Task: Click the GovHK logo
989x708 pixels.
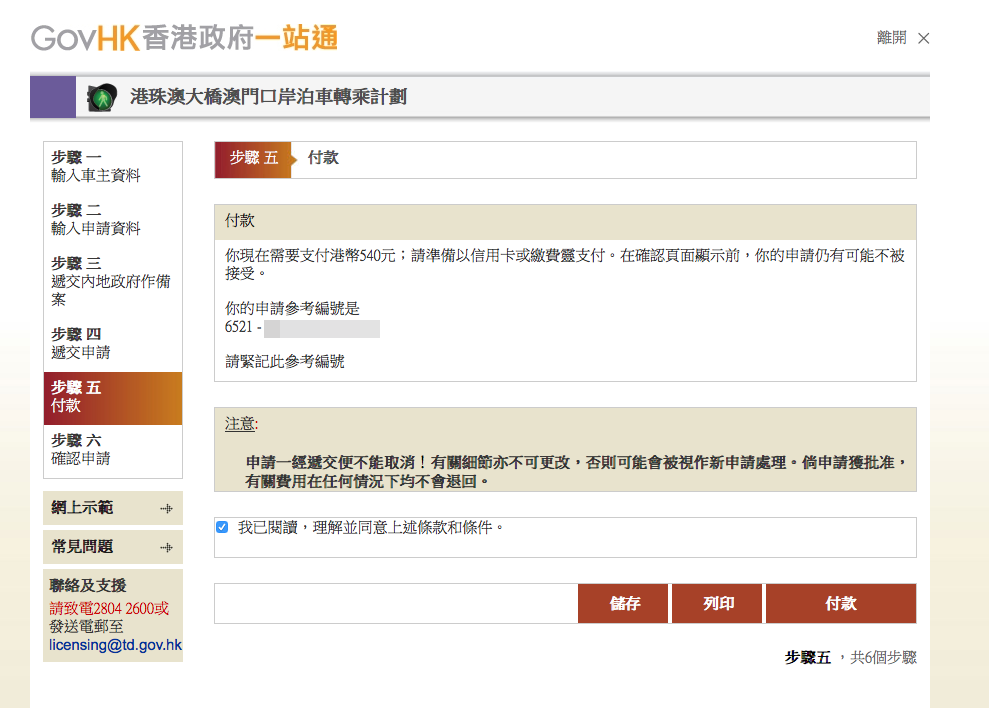Action: (184, 38)
